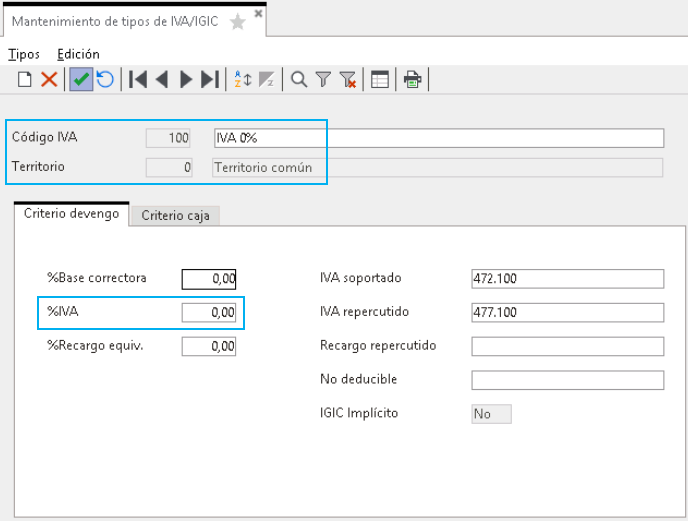Image resolution: width=688 pixels, height=521 pixels.
Task: Select the Criterio devengo tab
Action: pos(72,214)
